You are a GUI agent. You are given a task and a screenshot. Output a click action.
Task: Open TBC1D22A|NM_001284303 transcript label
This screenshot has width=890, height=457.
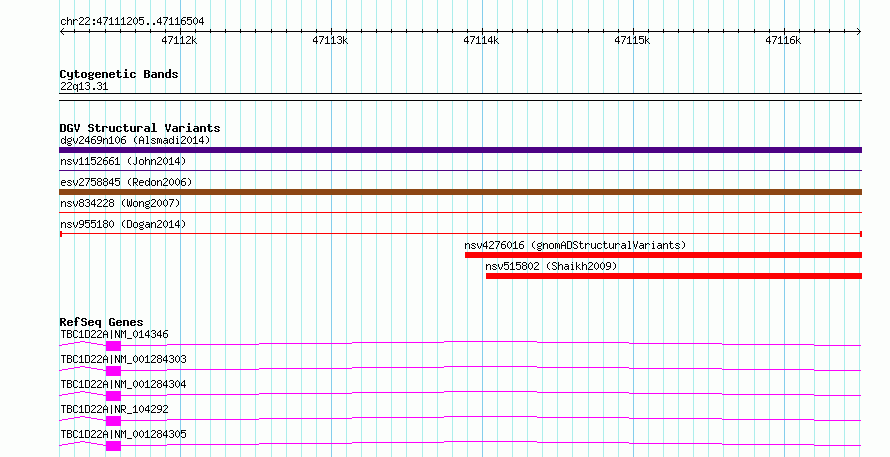[123, 359]
